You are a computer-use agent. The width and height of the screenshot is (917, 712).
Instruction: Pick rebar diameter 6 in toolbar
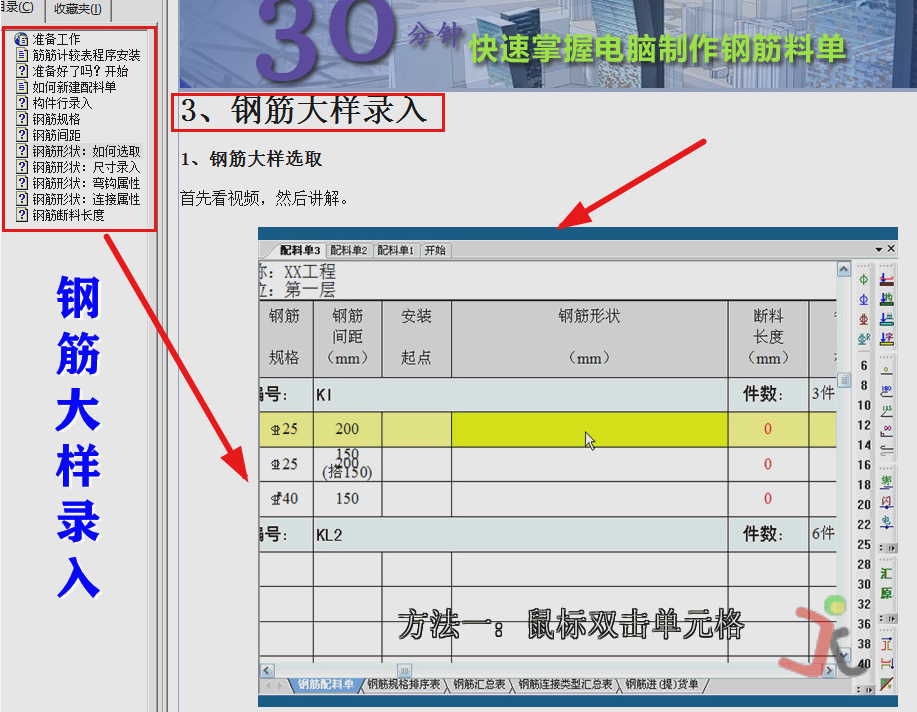864,366
